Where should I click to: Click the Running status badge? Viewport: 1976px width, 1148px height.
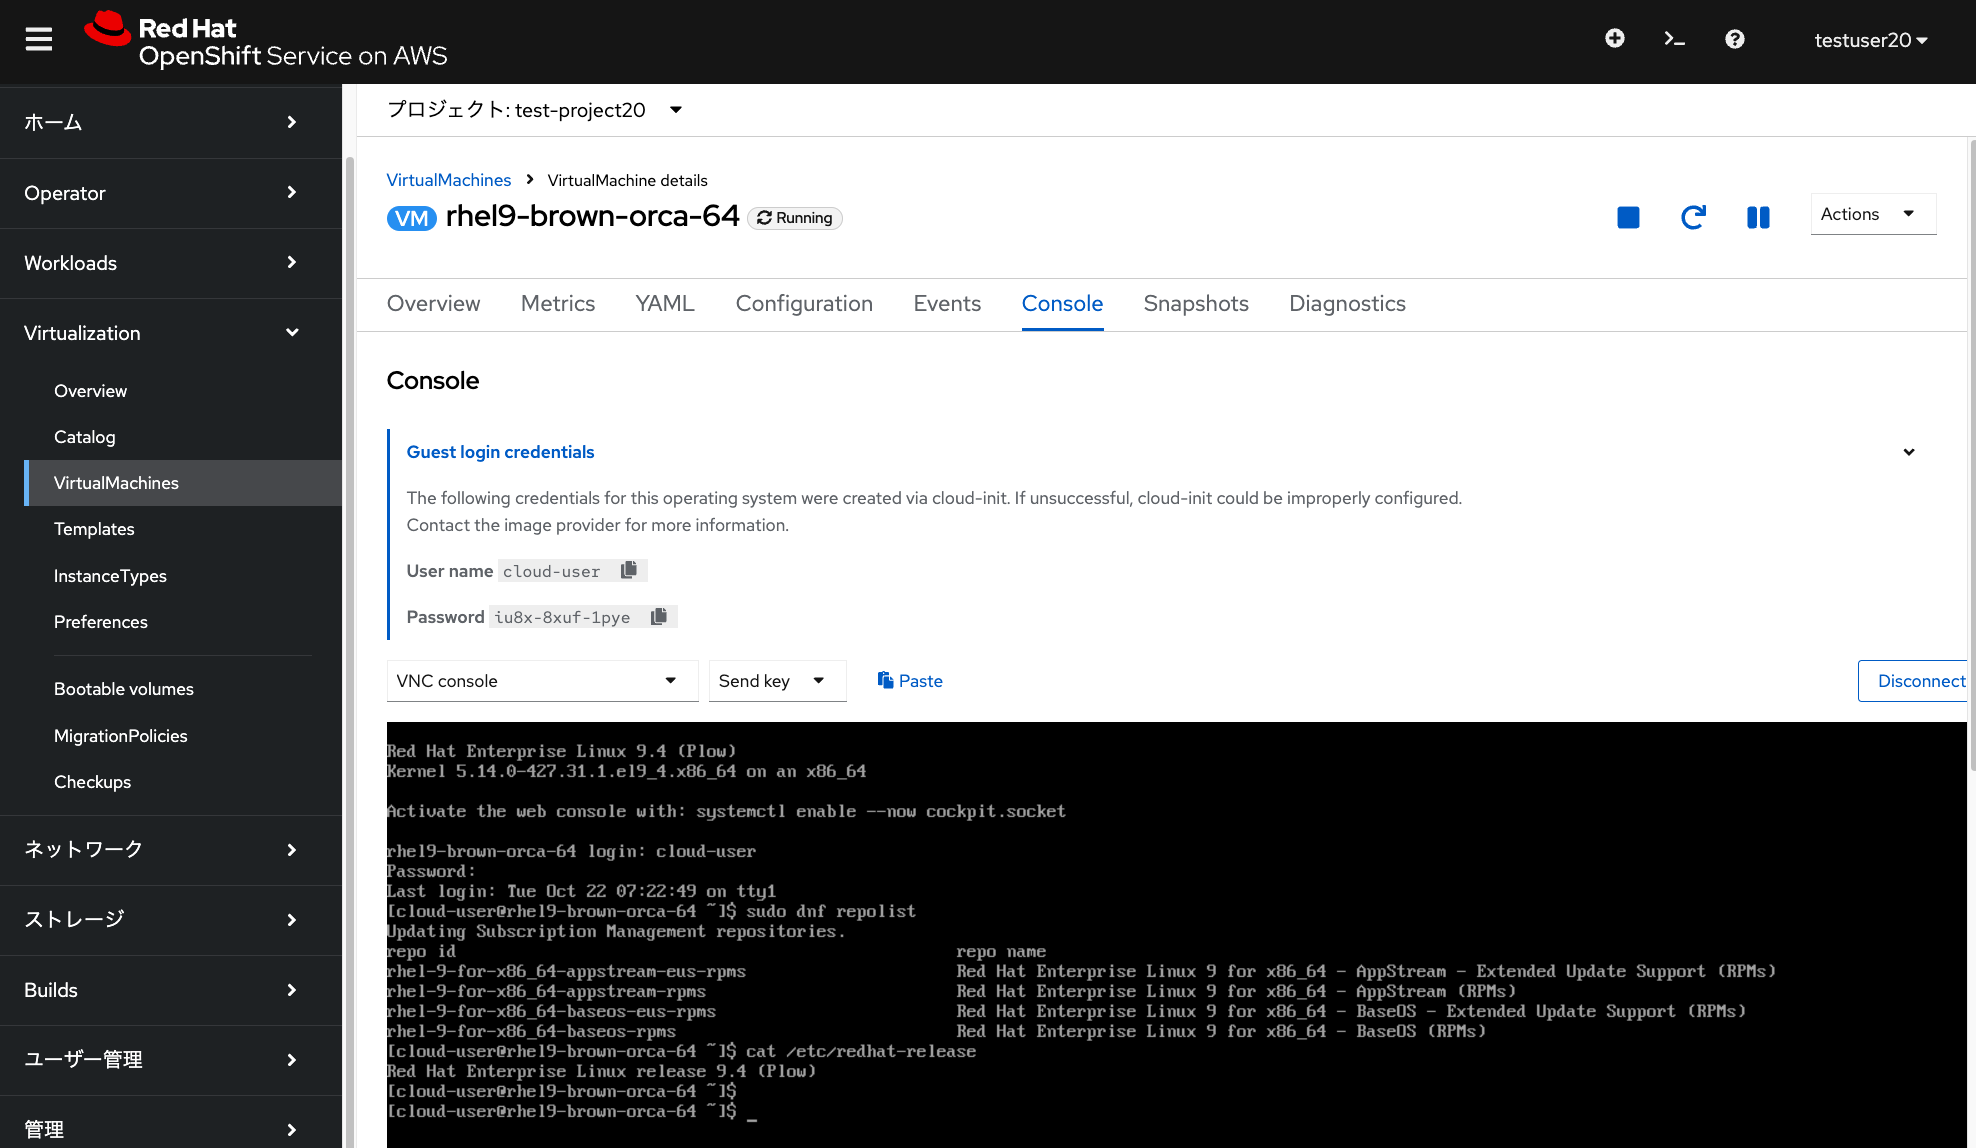click(795, 218)
